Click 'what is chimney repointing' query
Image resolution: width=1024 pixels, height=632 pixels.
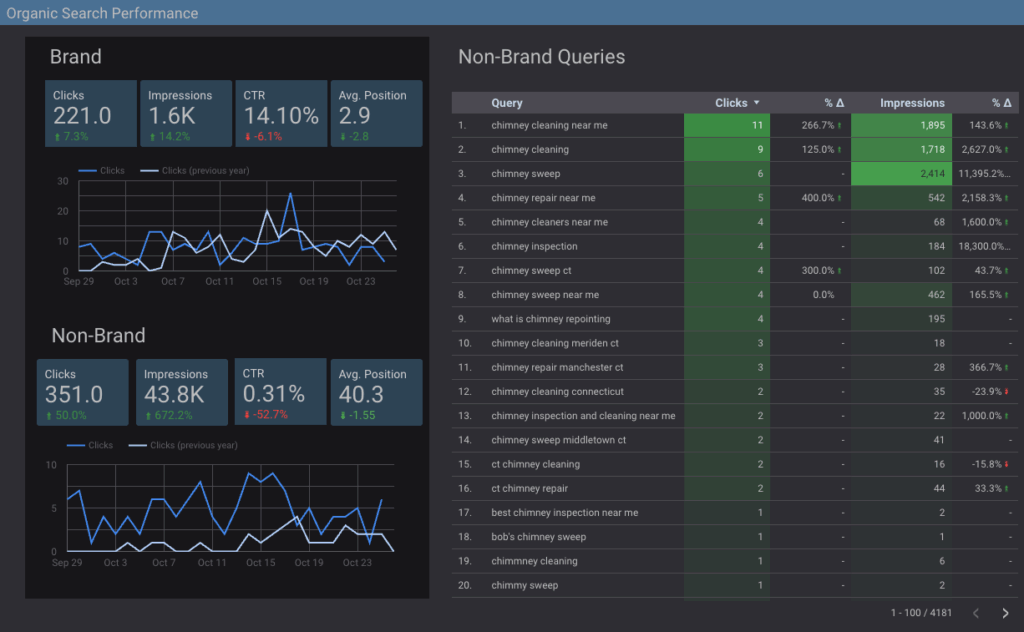click(x=553, y=319)
